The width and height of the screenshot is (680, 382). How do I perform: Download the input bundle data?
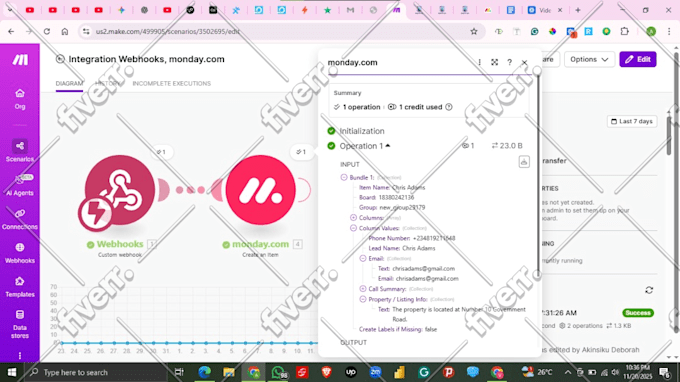point(524,162)
